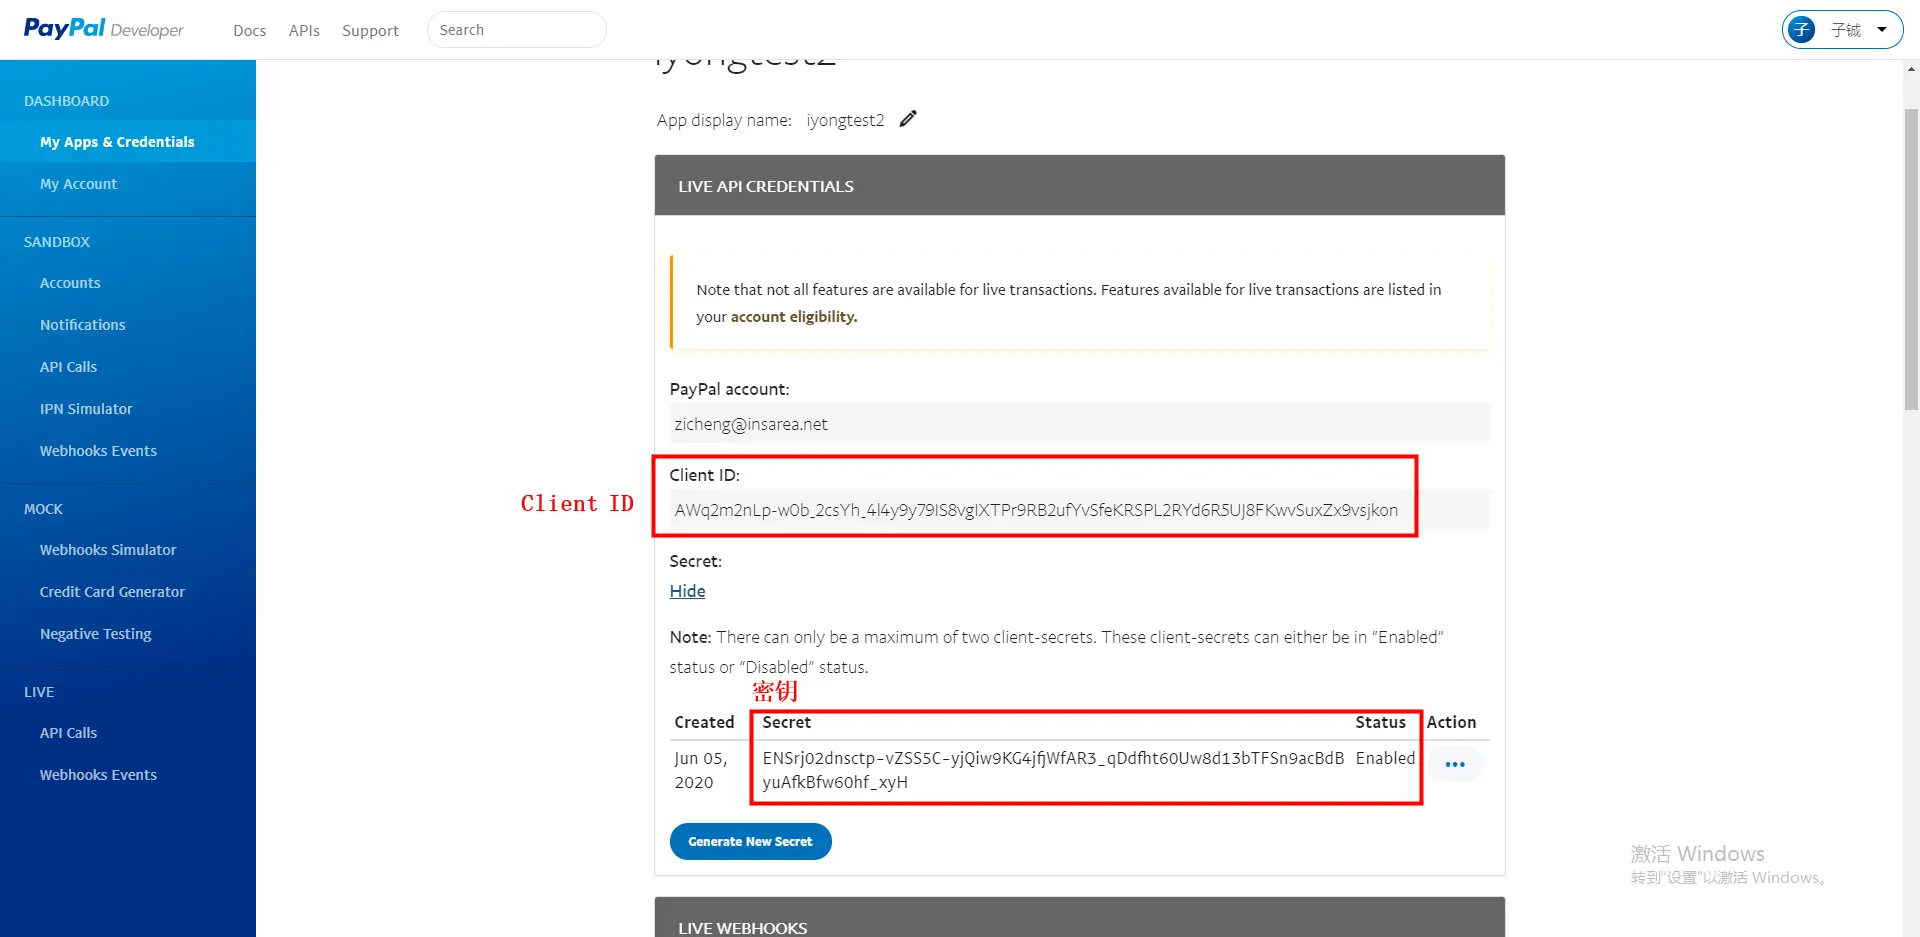Select My Apps & Credentials in sidebar
Image resolution: width=1920 pixels, height=937 pixels.
click(128, 142)
